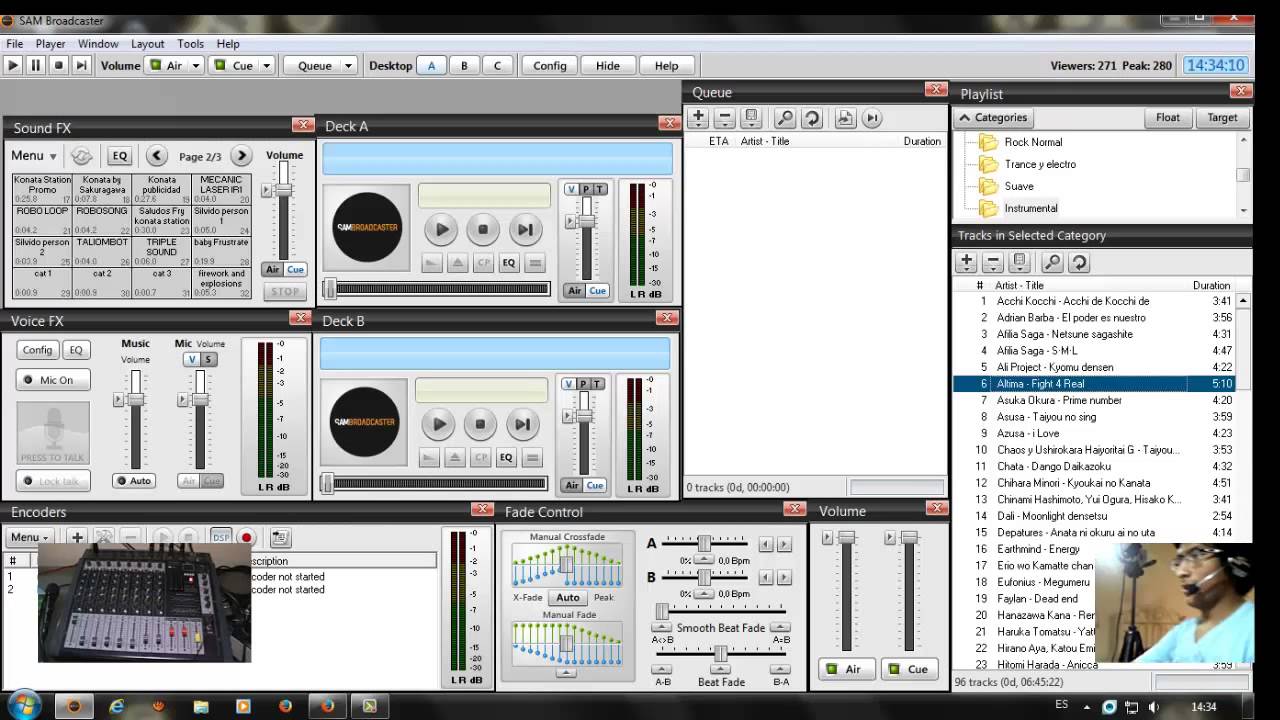Open the Layout menu
Viewport: 1280px width, 720px height.
click(147, 44)
